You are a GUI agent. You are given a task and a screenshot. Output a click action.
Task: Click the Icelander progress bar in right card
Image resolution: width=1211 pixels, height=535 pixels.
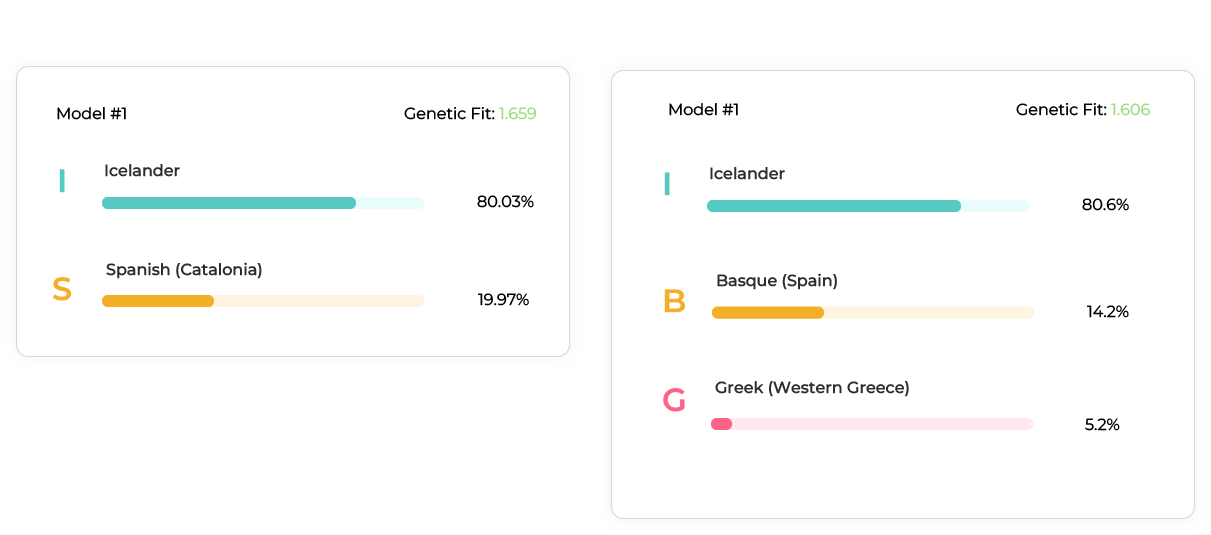[868, 206]
